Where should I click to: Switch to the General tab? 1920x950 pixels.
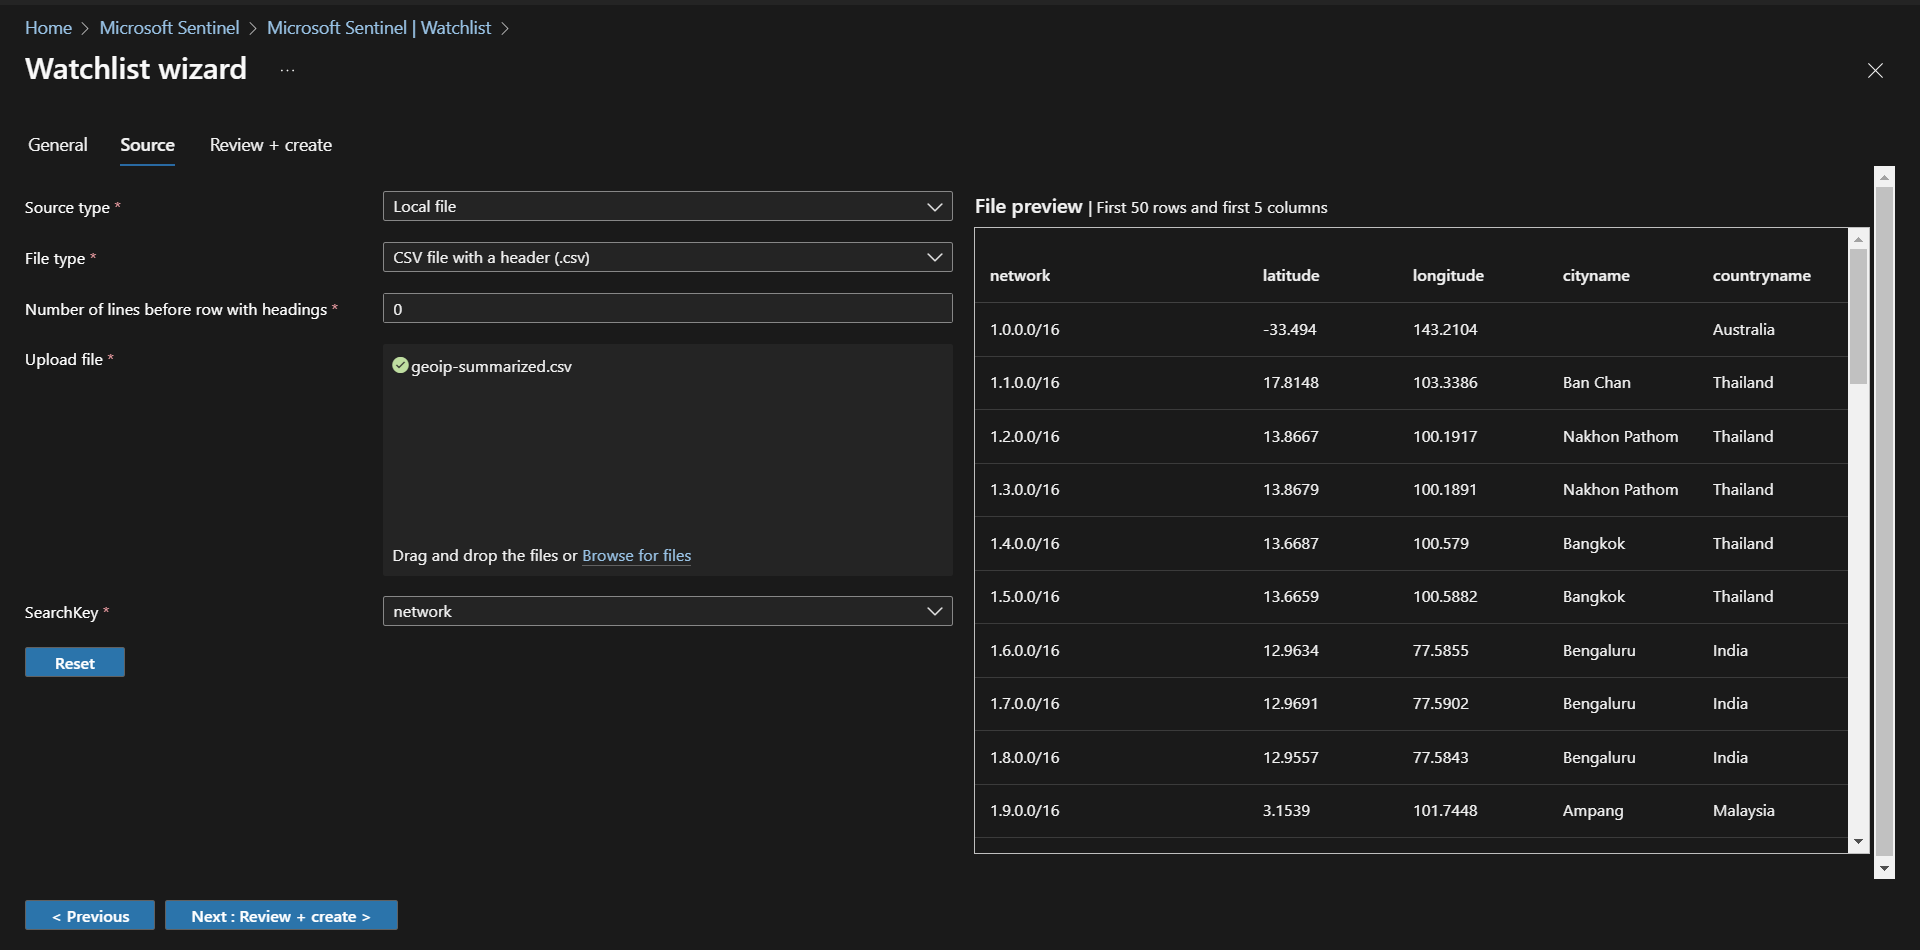(x=58, y=145)
